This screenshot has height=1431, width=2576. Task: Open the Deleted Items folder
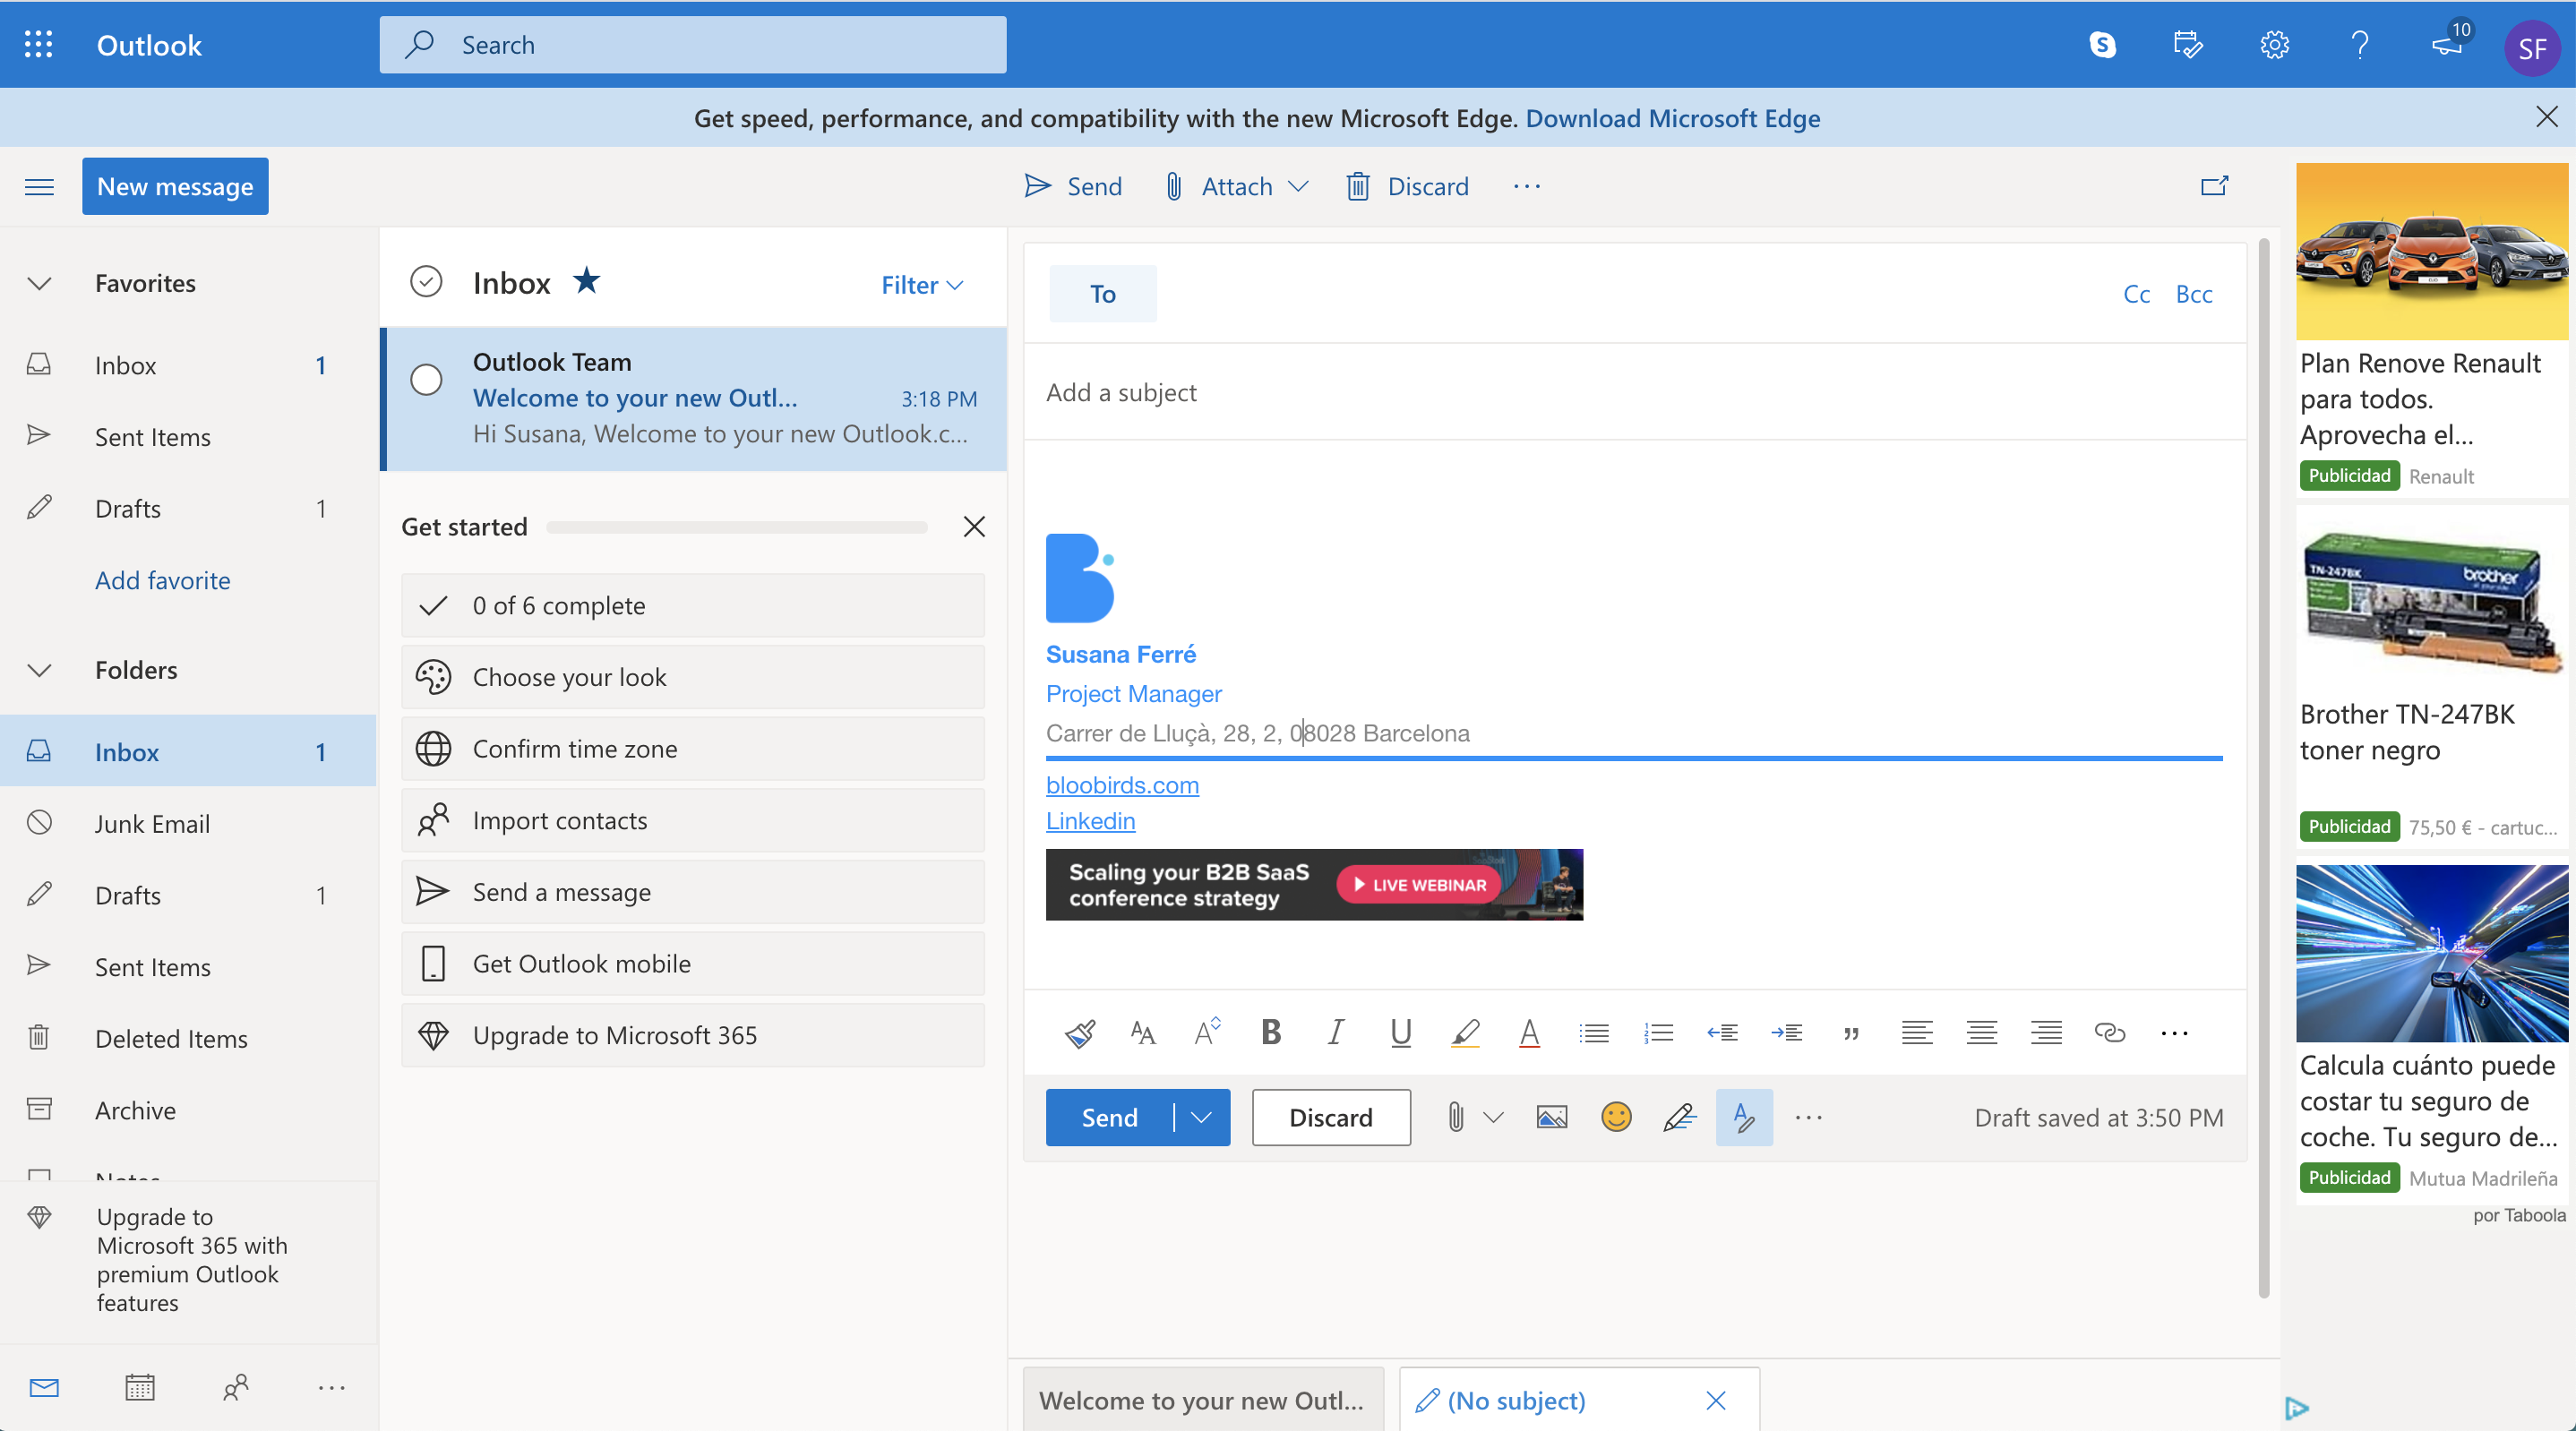[188, 1038]
